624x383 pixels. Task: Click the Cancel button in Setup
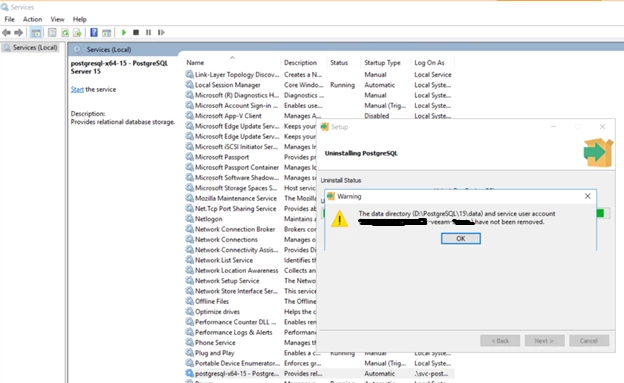[x=589, y=341]
